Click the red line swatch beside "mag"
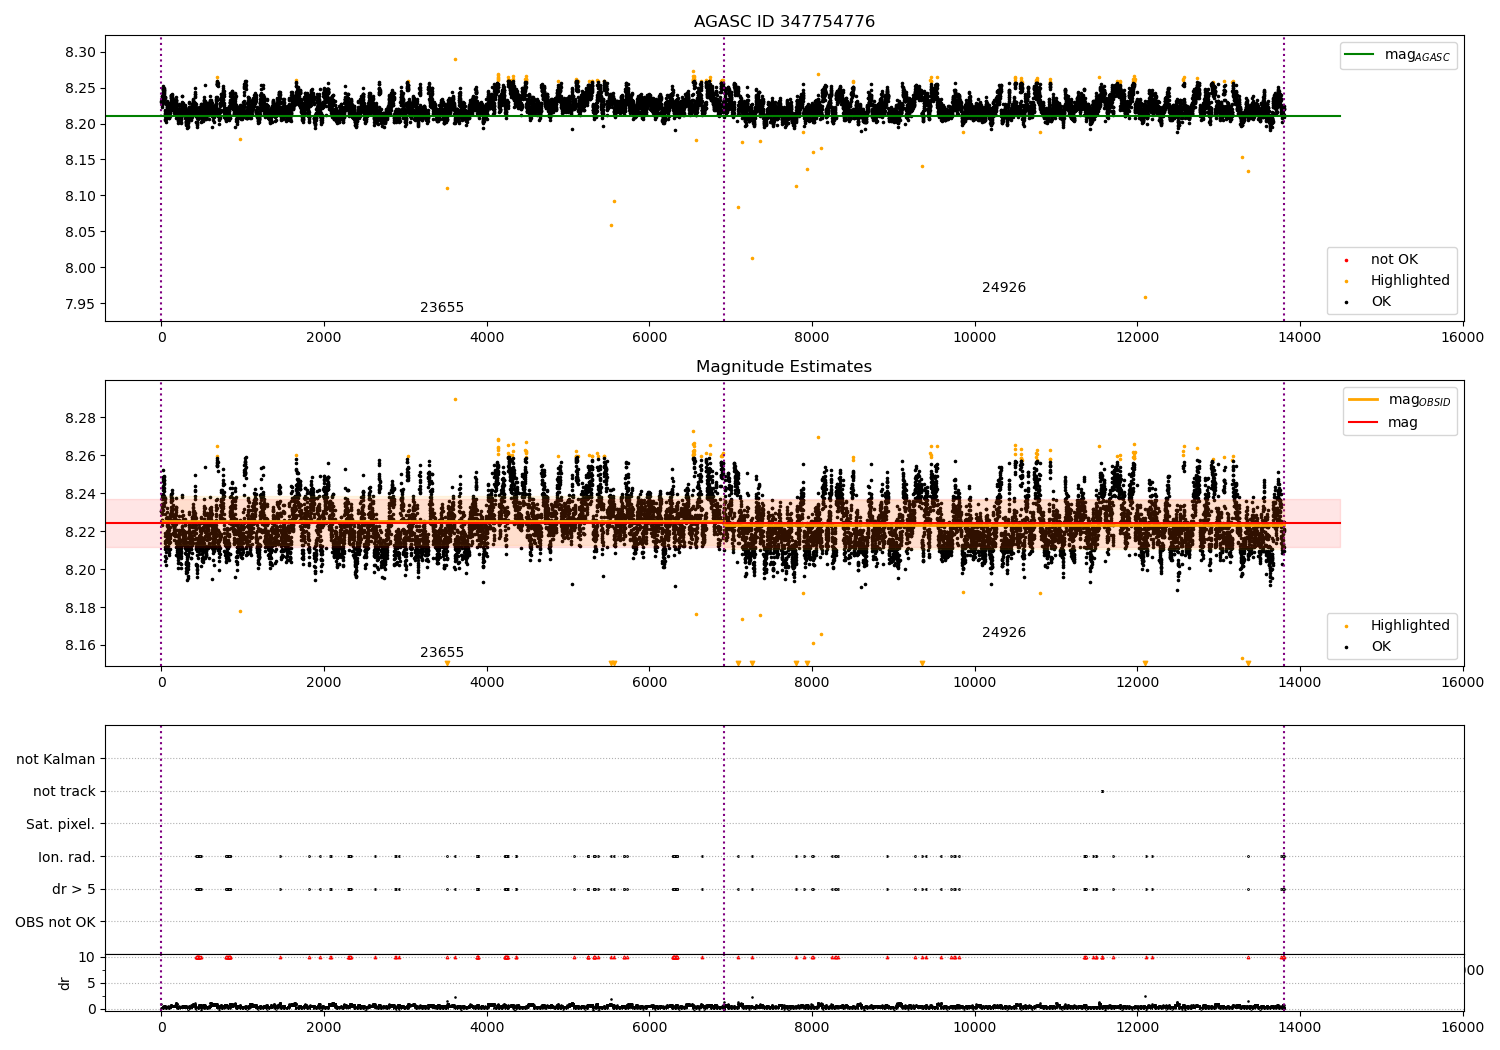Viewport: 1500px width, 1050px height. (x=1363, y=423)
